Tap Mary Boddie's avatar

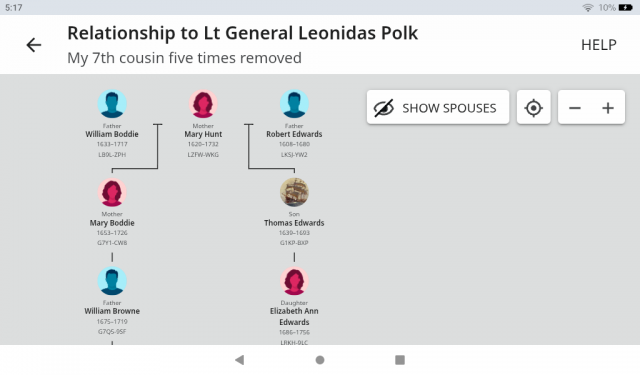112,192
